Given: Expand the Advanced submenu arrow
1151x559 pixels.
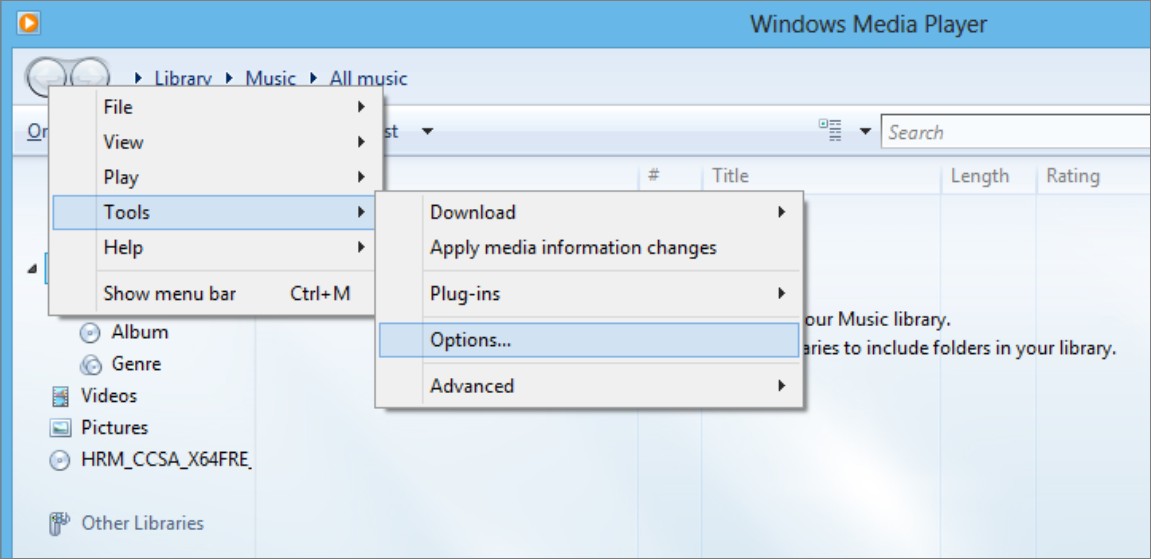Looking at the screenshot, I should click(781, 386).
